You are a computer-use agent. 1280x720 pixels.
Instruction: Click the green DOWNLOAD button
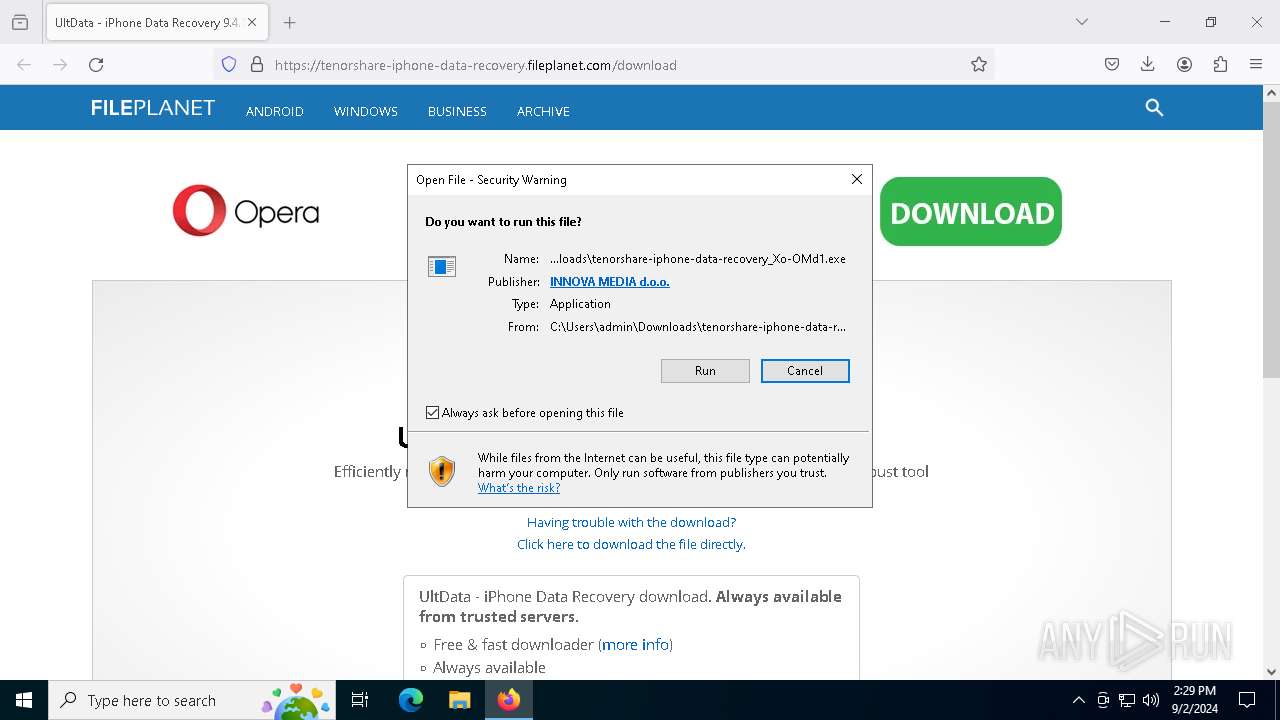coord(971,211)
